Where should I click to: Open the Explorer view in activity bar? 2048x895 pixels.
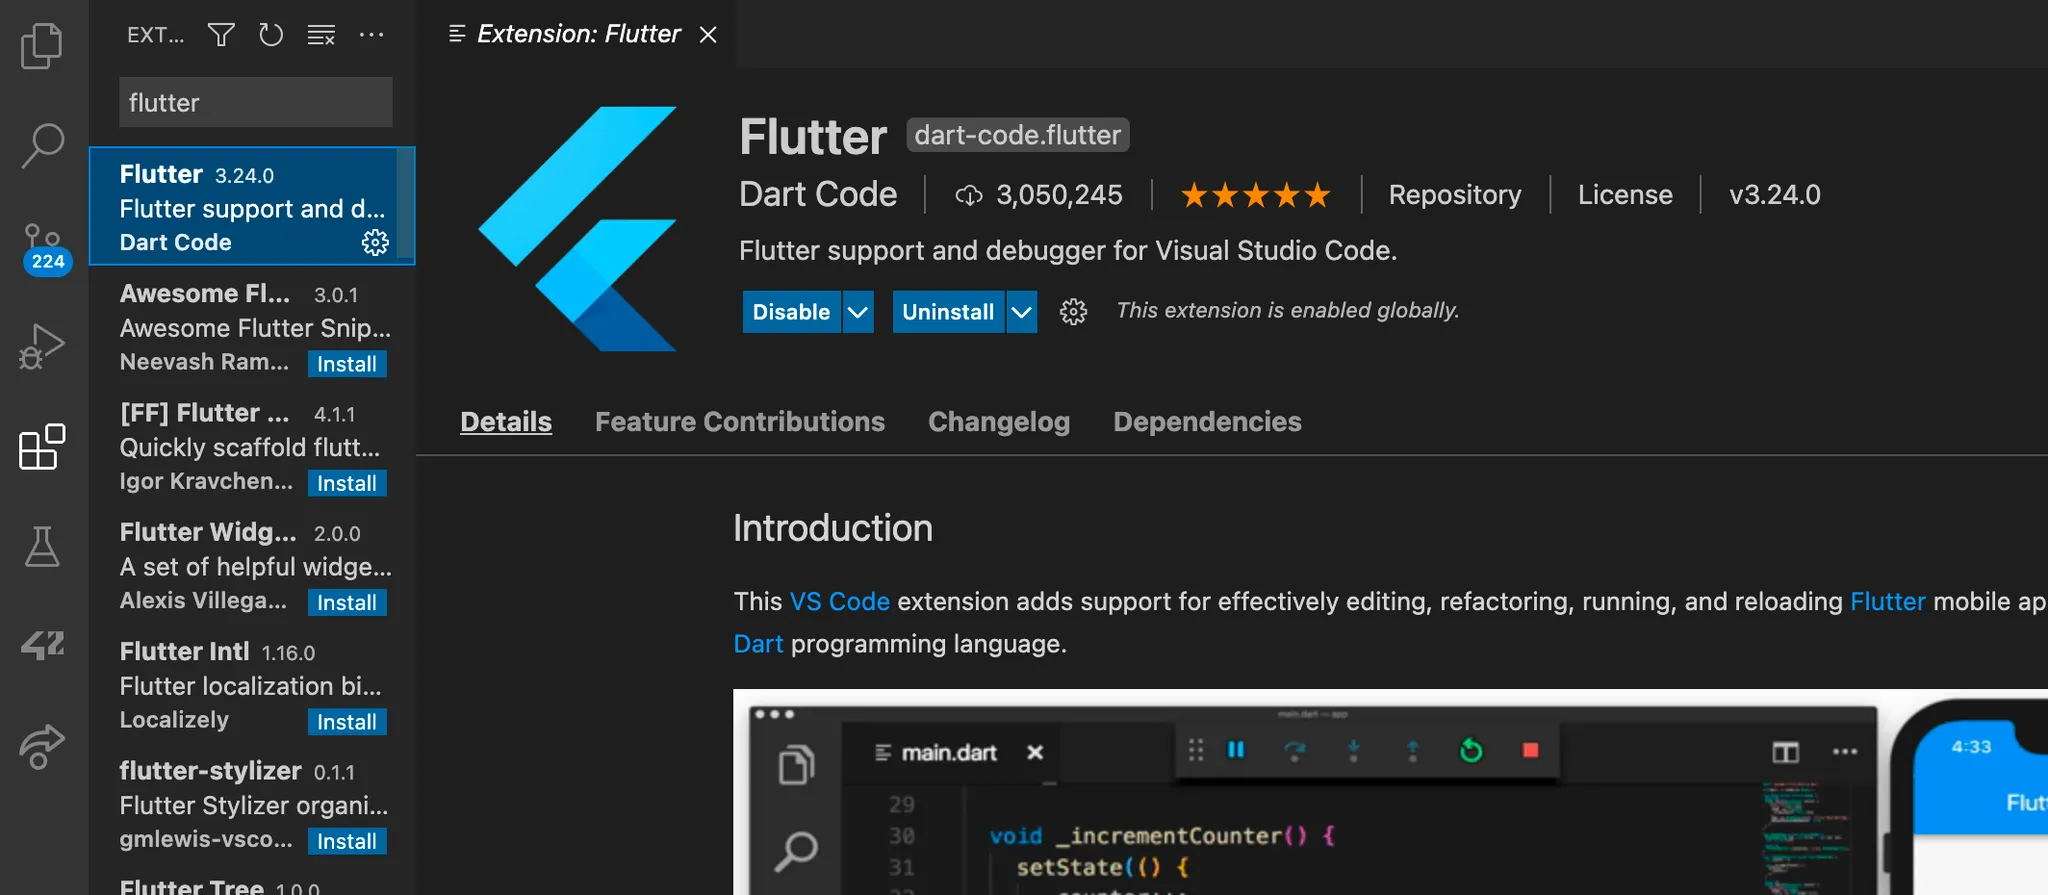pos(42,46)
